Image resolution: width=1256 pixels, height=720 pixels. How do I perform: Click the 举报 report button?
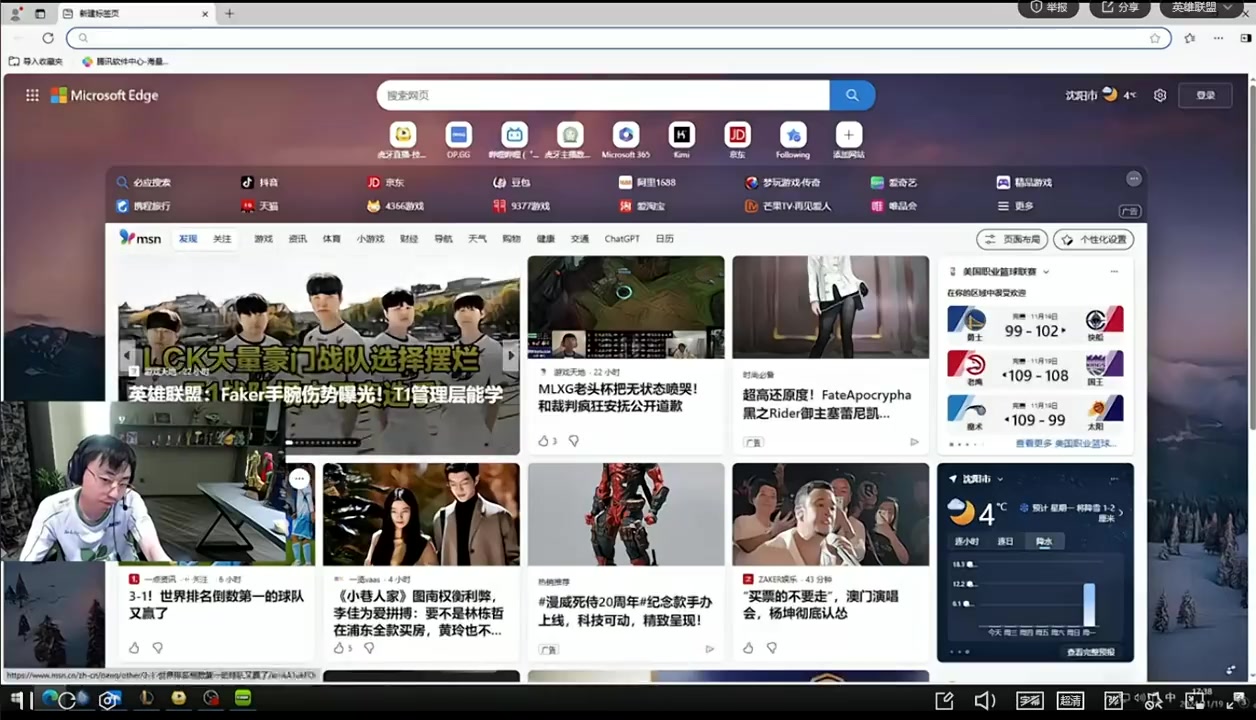point(1047,7)
